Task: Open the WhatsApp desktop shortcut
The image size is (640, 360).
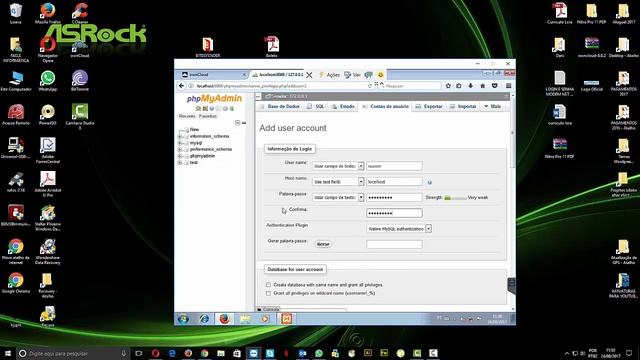Action: [x=48, y=81]
